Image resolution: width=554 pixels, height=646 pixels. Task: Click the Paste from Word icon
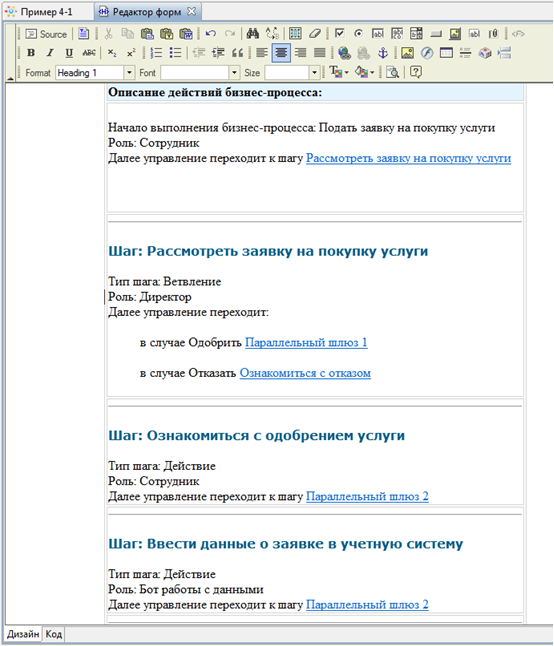tap(186, 34)
